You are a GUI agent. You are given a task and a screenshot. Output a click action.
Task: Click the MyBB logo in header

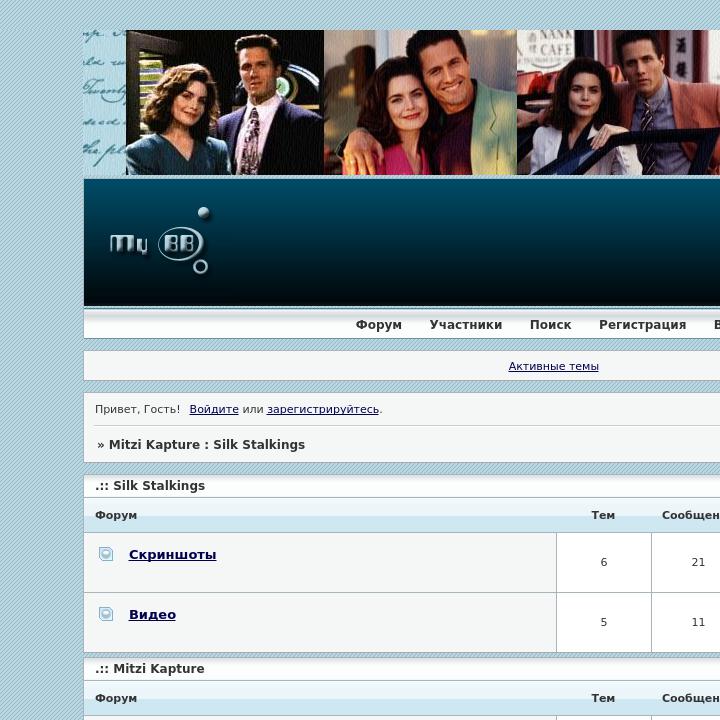[159, 241]
